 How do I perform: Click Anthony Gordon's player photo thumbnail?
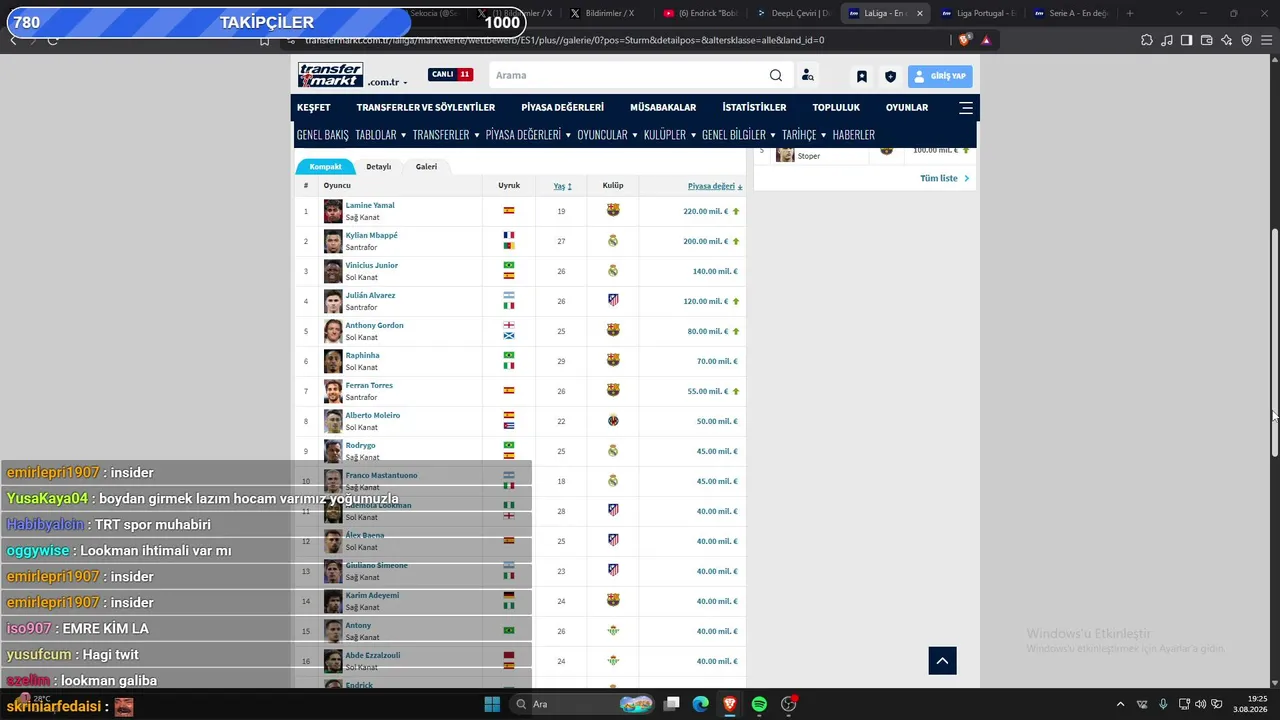(333, 331)
